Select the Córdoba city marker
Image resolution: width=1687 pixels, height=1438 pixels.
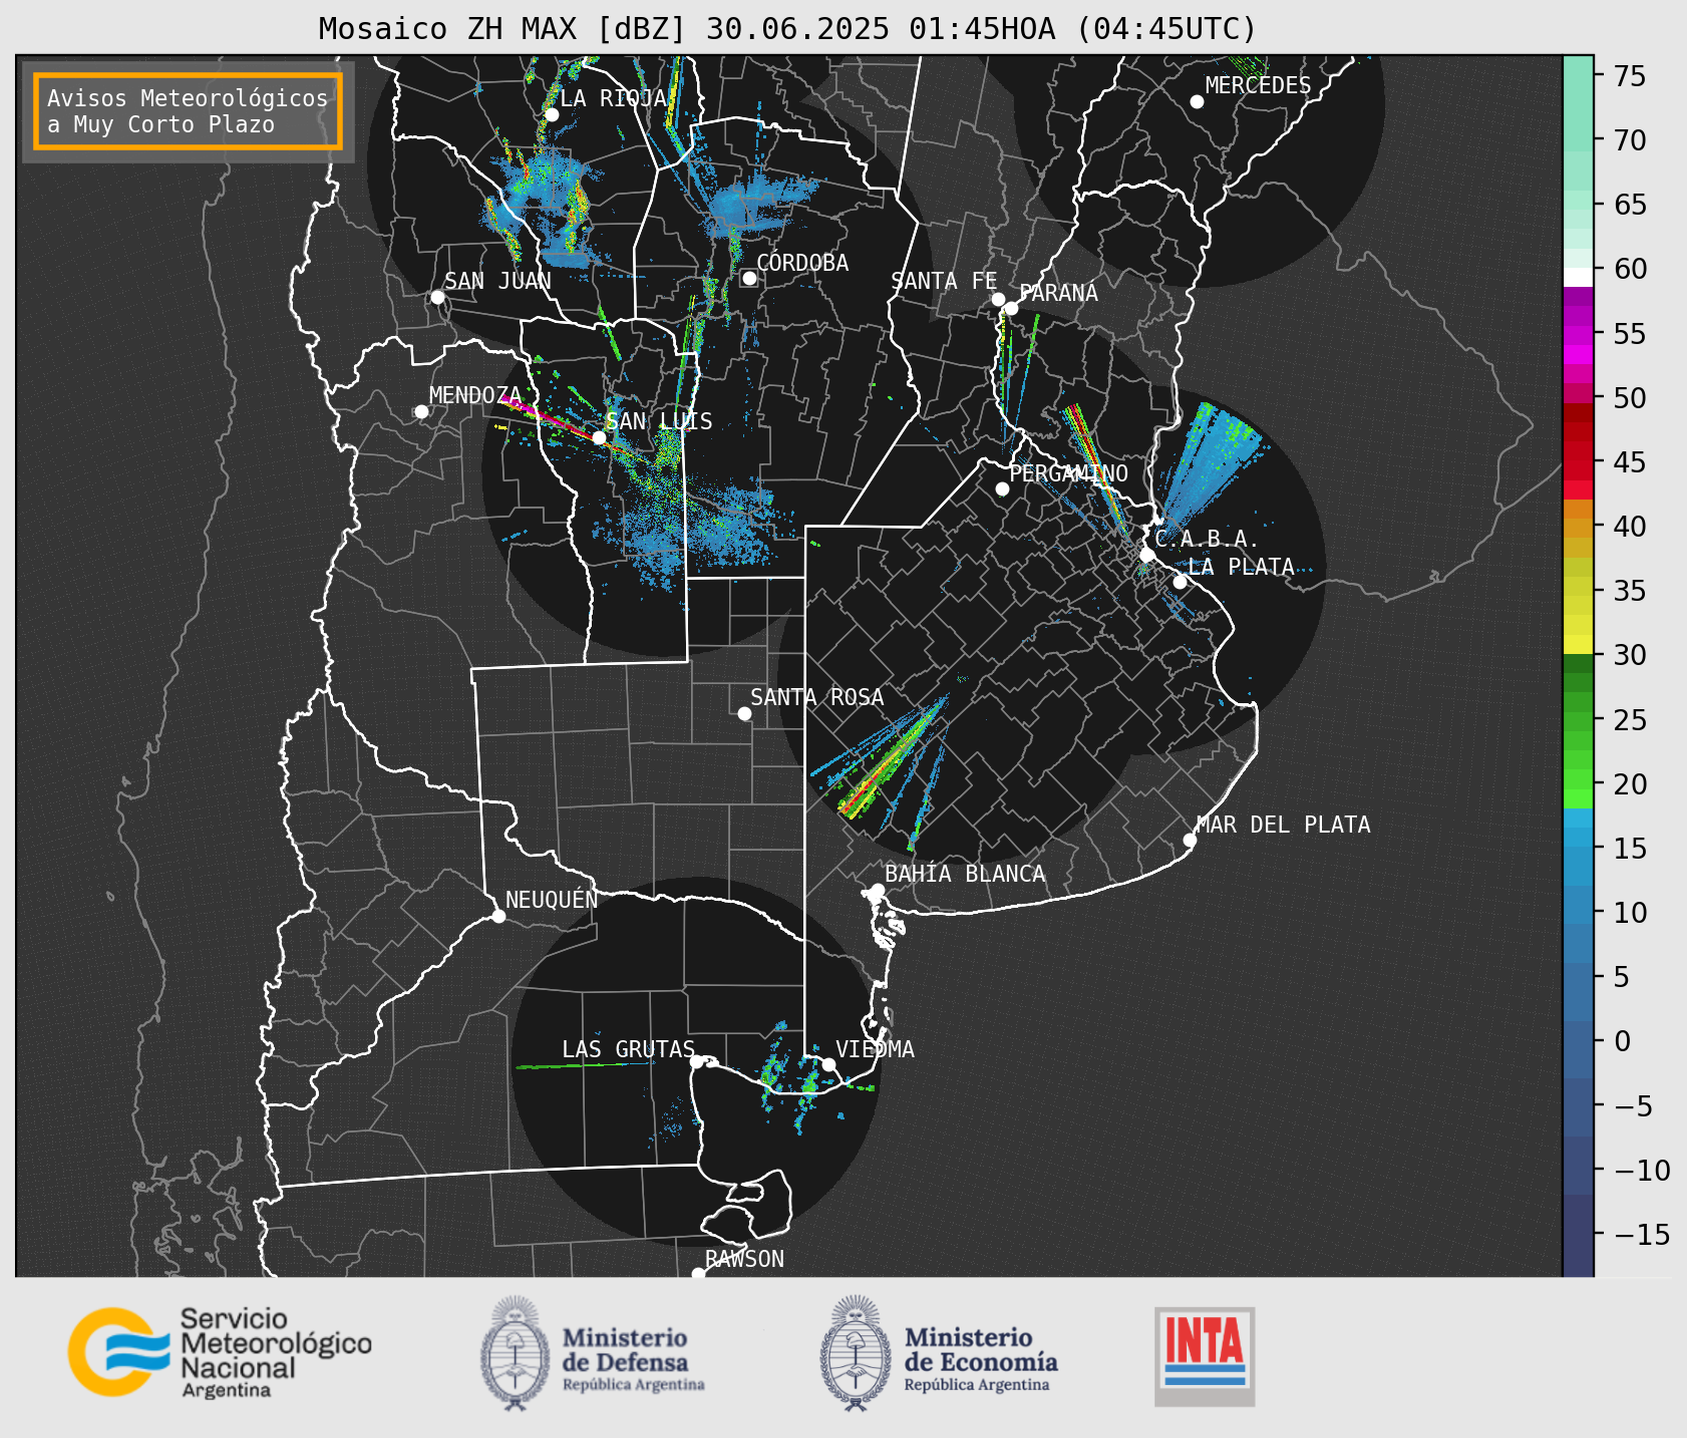(749, 278)
